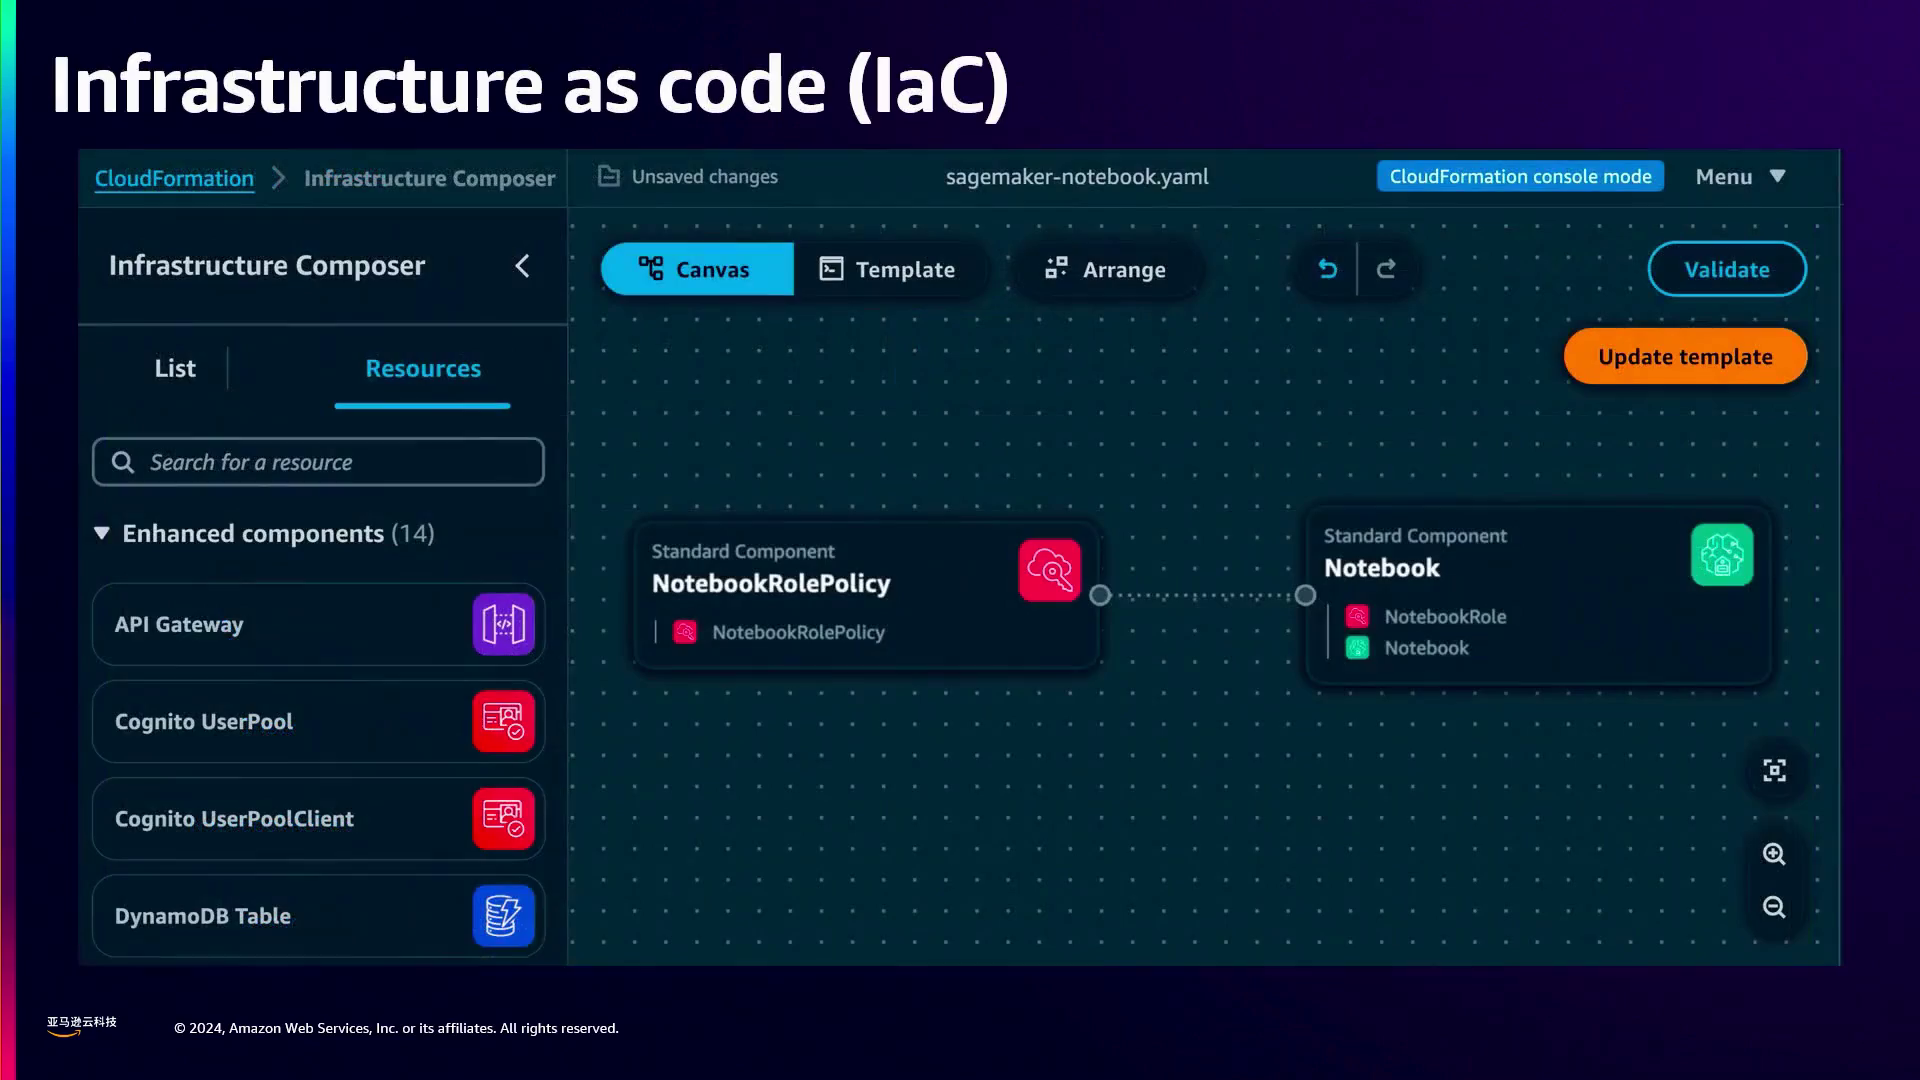Image resolution: width=1920 pixels, height=1080 pixels.
Task: Click the Notebook SageMaker green card icon
Action: [1721, 555]
